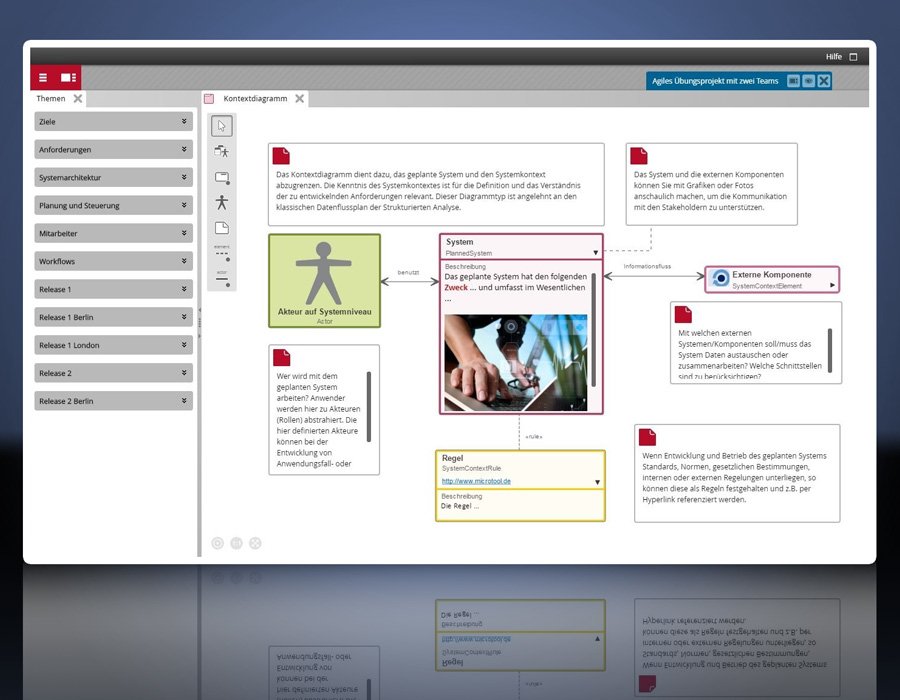Click red note icon of 'Wer wird' note
The image size is (900, 700).
pos(282,357)
